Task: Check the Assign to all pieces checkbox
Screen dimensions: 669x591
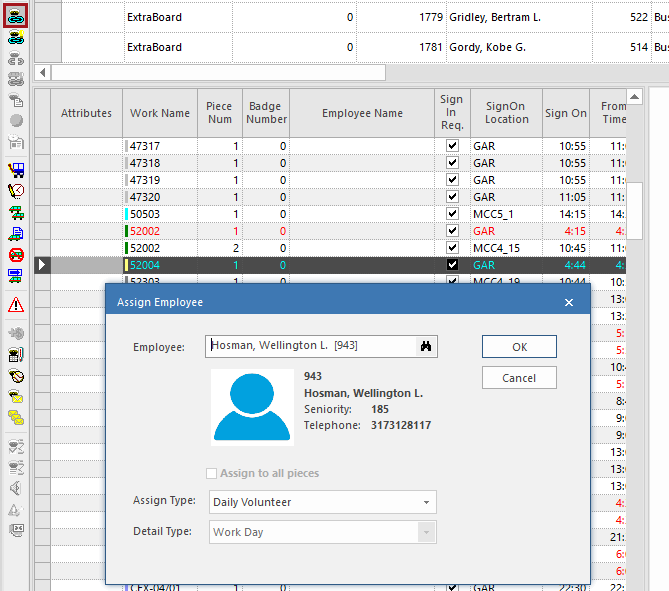Action: pyautogui.click(x=211, y=473)
